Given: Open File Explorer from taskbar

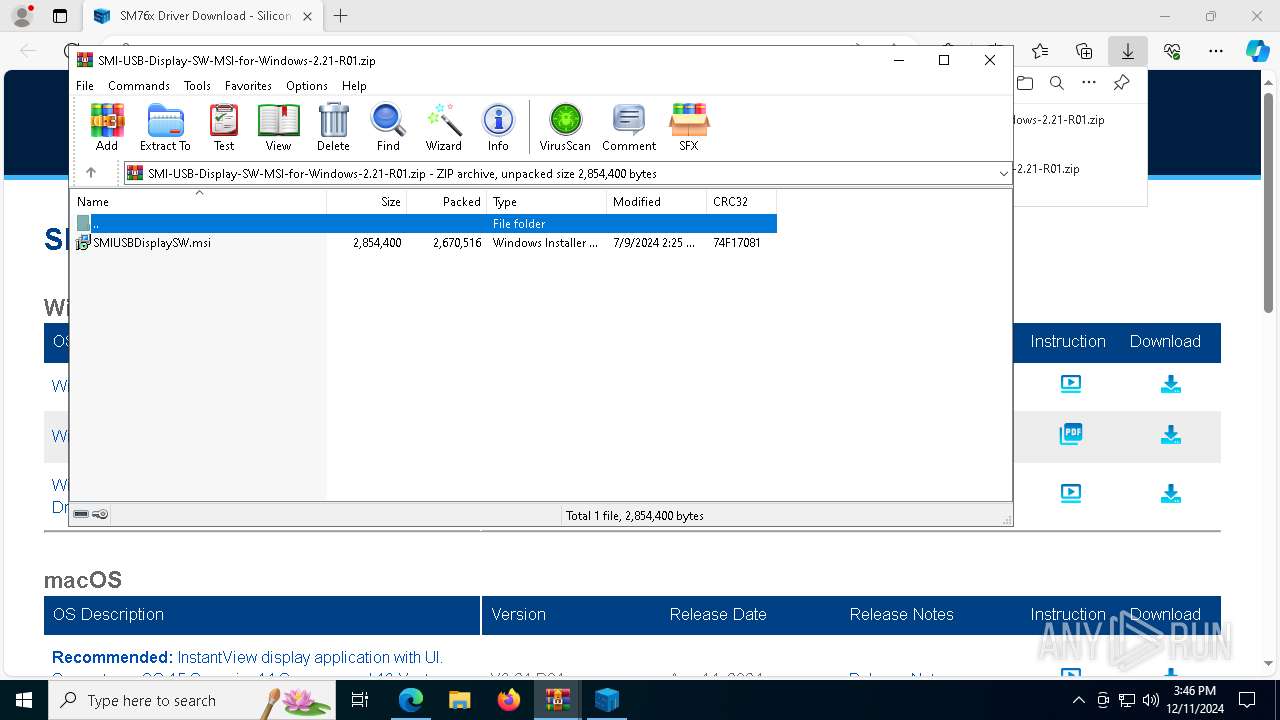Looking at the screenshot, I should [x=459, y=700].
